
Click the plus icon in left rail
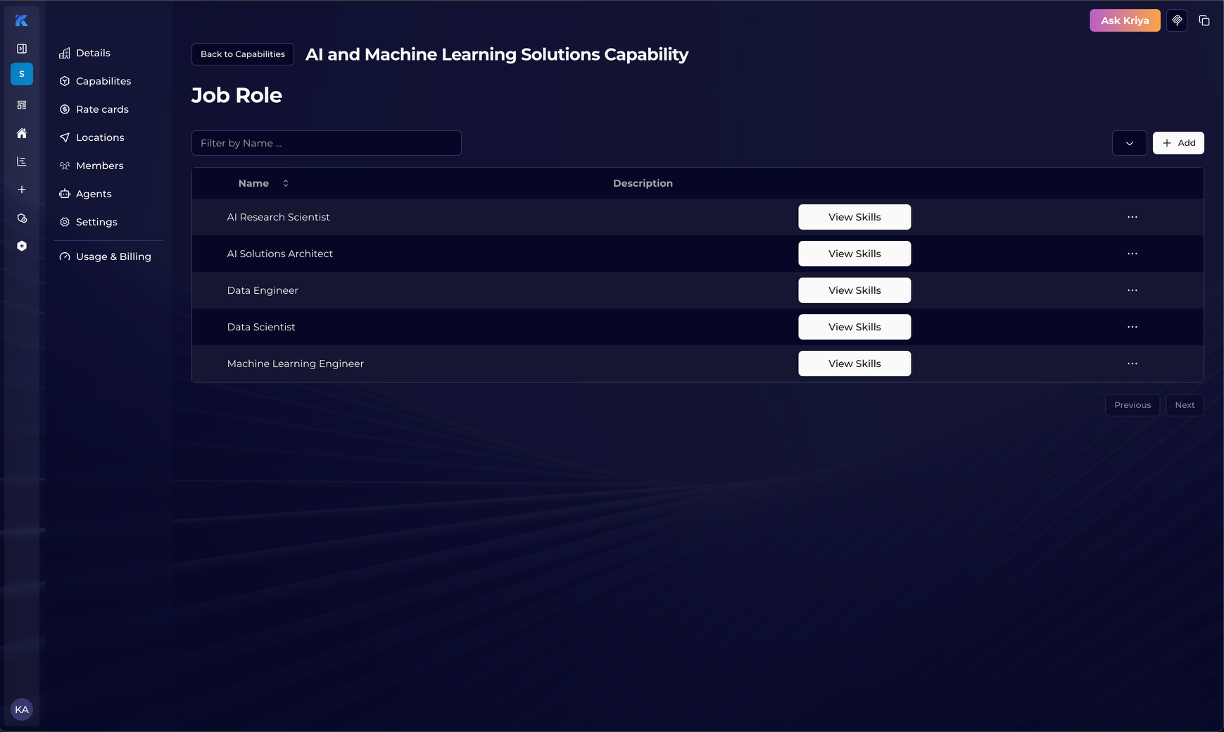click(x=22, y=189)
